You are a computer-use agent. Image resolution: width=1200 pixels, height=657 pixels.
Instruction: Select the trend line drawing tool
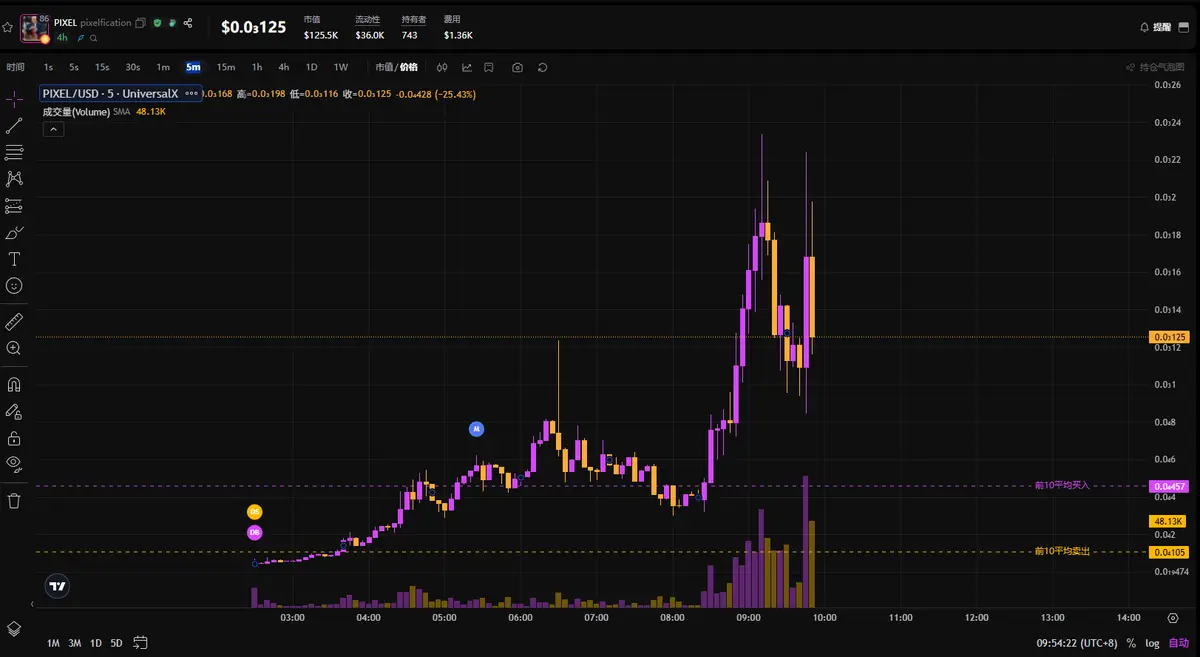(14, 126)
